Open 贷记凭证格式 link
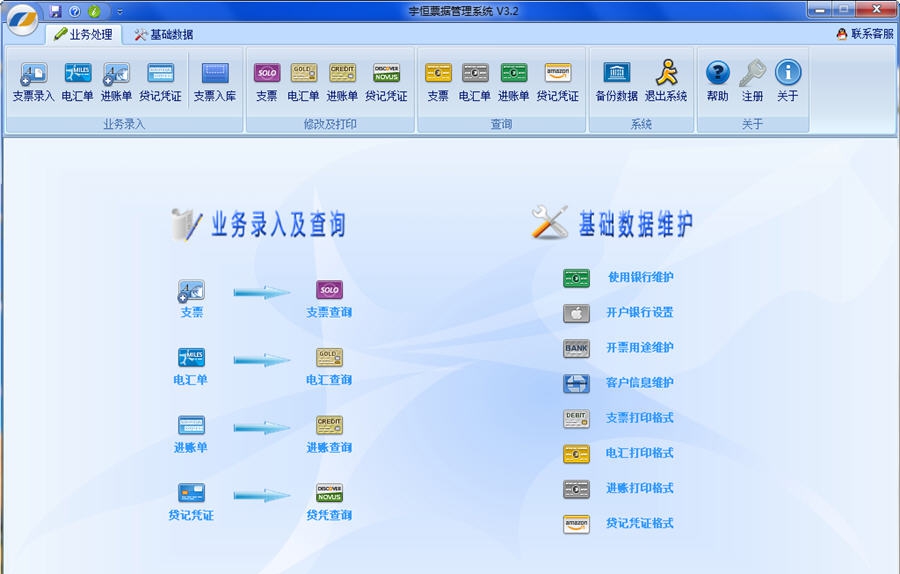This screenshot has width=900, height=574. pos(640,523)
